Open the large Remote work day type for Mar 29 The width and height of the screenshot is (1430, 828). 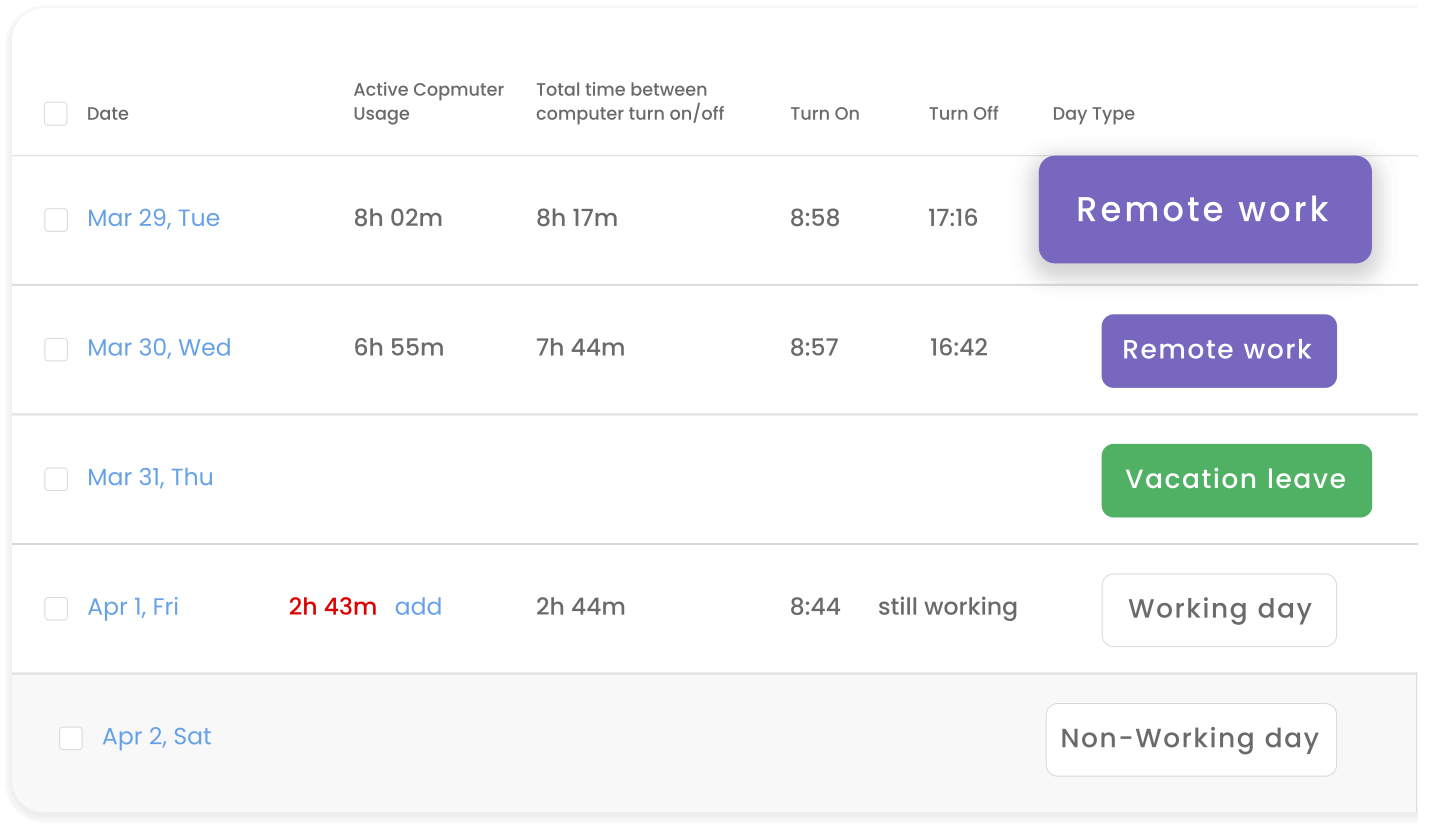(1204, 209)
